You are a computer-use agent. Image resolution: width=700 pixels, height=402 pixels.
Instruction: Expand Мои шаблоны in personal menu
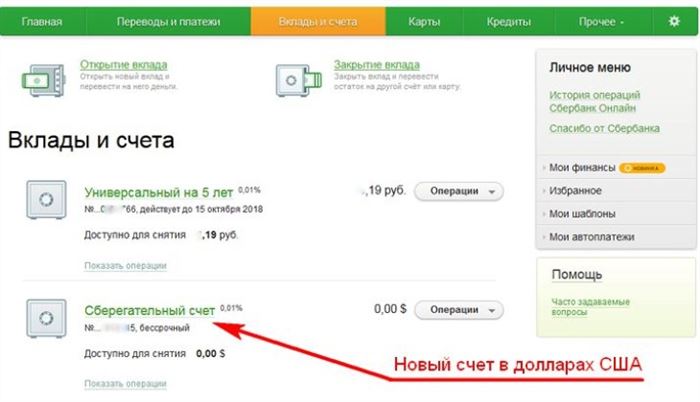(582, 214)
